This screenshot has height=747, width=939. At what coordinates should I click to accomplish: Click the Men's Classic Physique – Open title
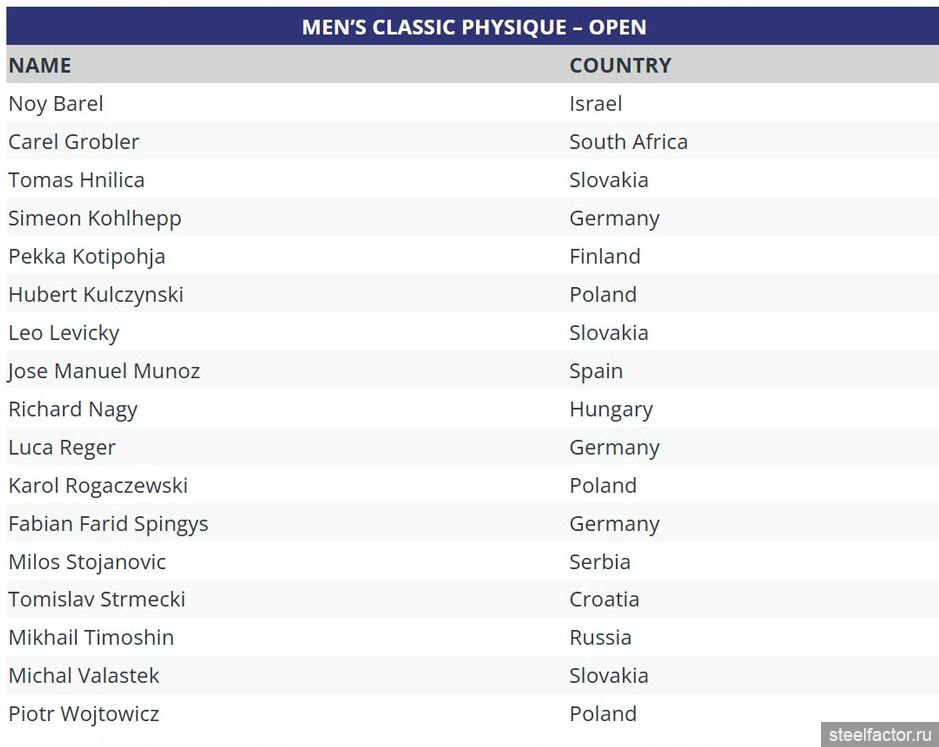tap(473, 27)
